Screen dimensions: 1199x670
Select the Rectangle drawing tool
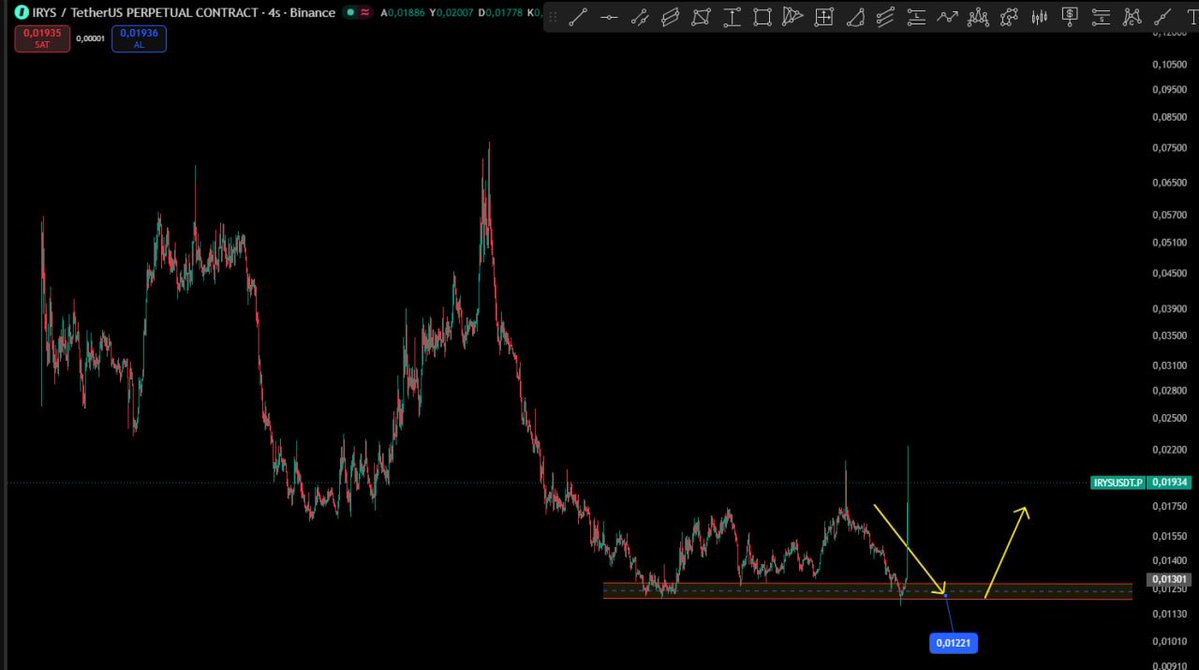762,17
